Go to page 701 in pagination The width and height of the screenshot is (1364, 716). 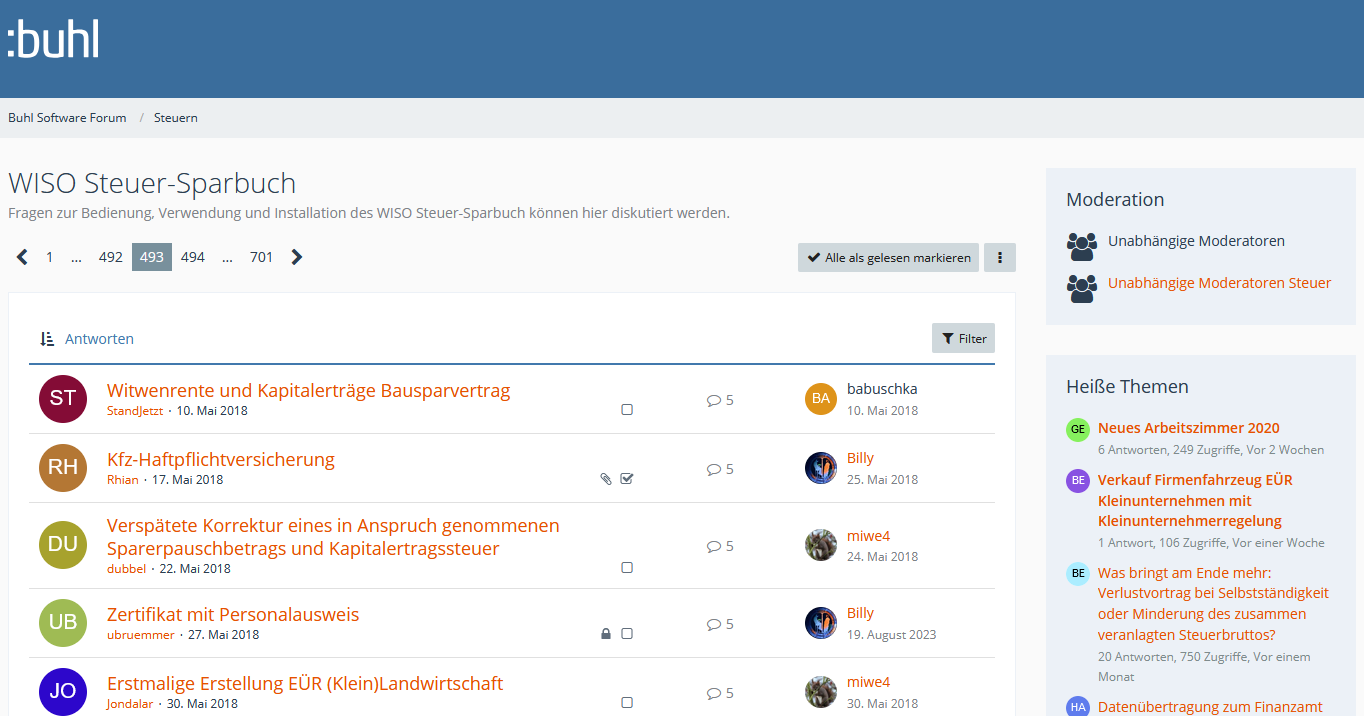[261, 257]
